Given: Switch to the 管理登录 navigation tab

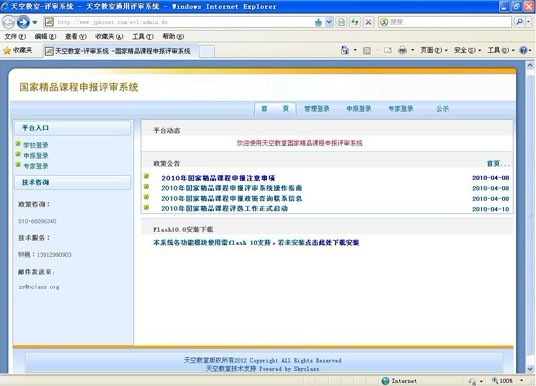Looking at the screenshot, I should (317, 109).
